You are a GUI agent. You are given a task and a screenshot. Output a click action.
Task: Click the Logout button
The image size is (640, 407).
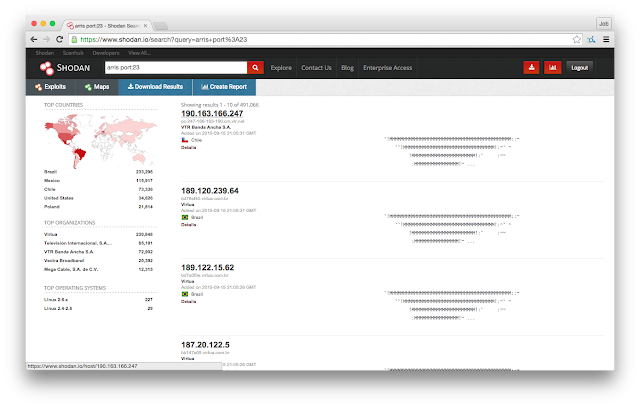580,68
